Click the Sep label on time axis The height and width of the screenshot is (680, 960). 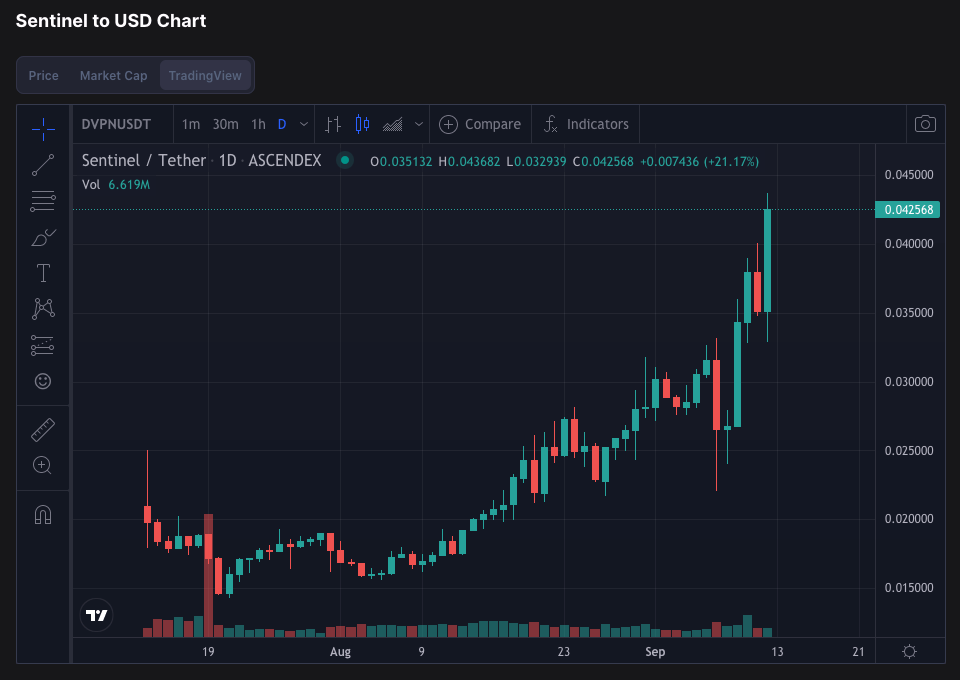(655, 652)
